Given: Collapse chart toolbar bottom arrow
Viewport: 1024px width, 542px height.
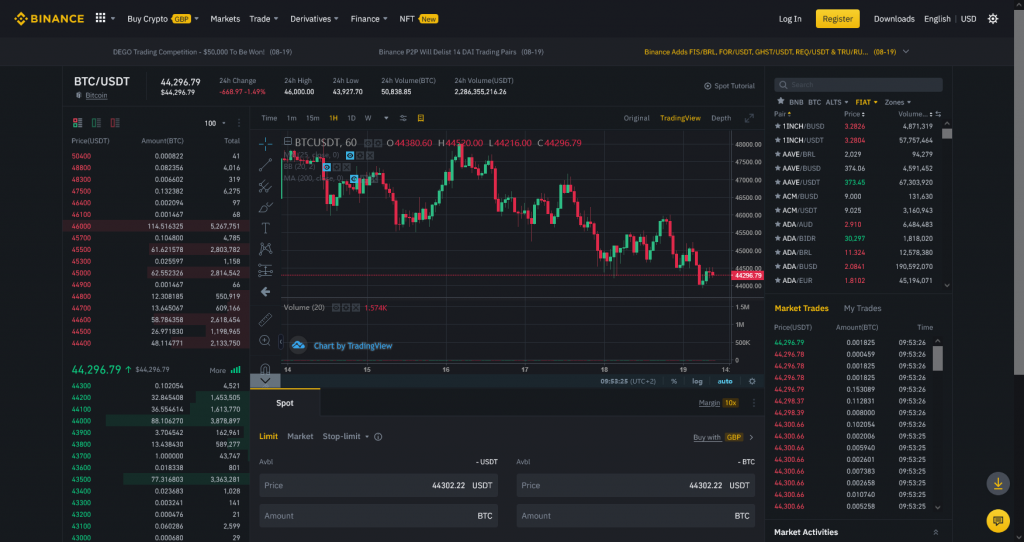Looking at the screenshot, I should point(265,381).
